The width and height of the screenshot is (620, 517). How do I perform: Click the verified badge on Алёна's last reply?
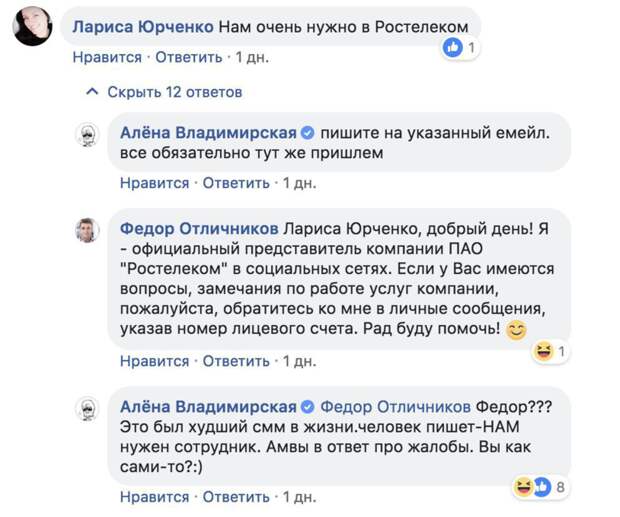click(x=307, y=407)
